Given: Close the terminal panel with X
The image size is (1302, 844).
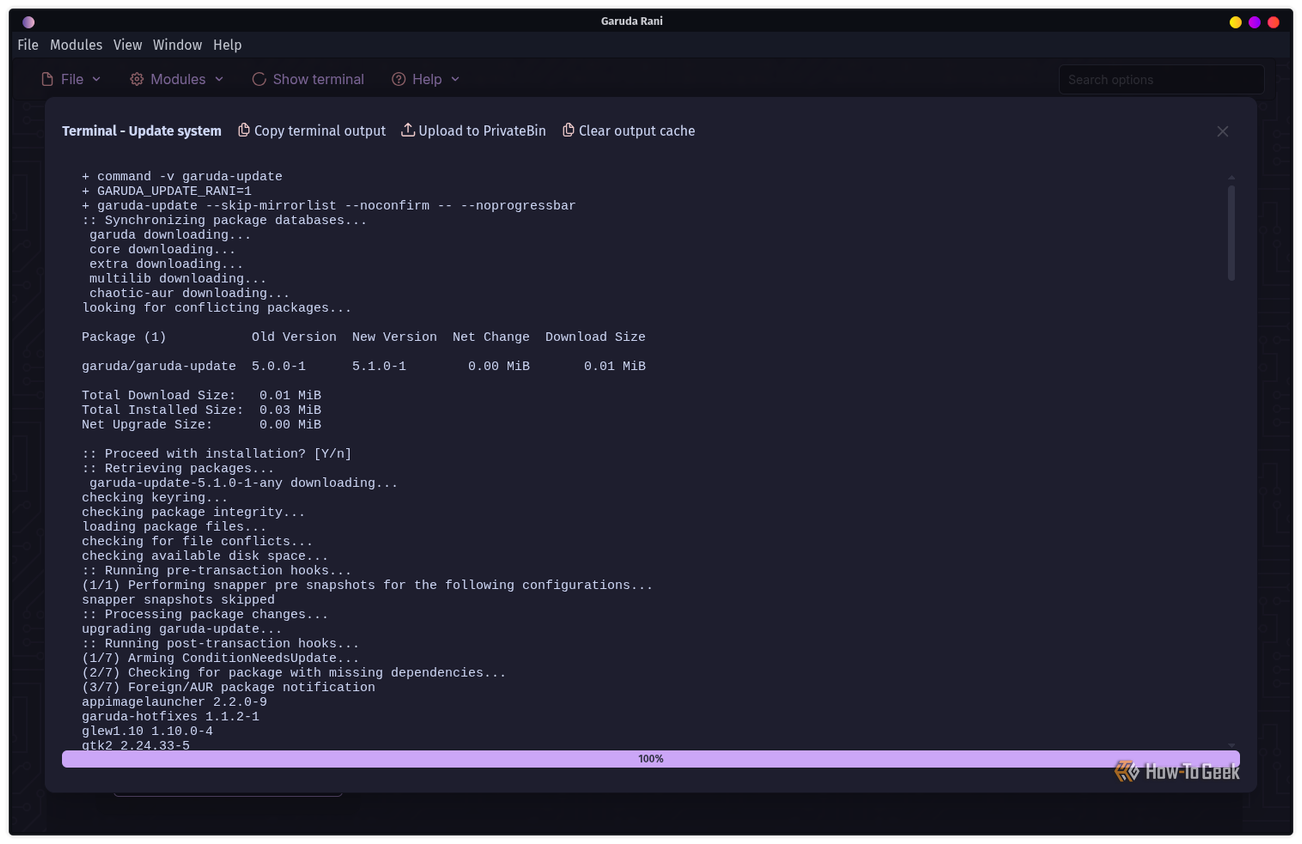Looking at the screenshot, I should click(x=1222, y=132).
